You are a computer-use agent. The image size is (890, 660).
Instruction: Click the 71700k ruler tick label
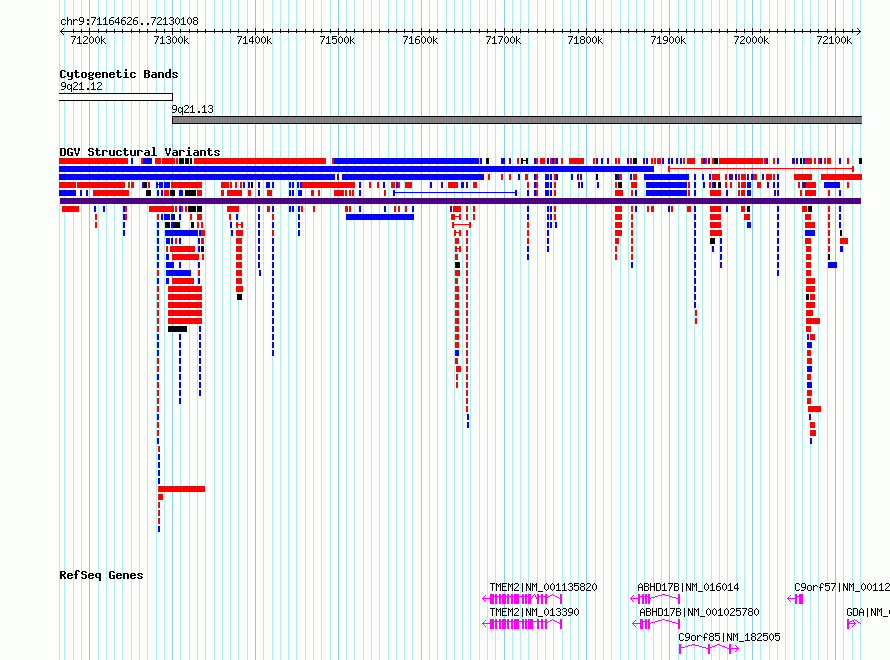[x=503, y=40]
